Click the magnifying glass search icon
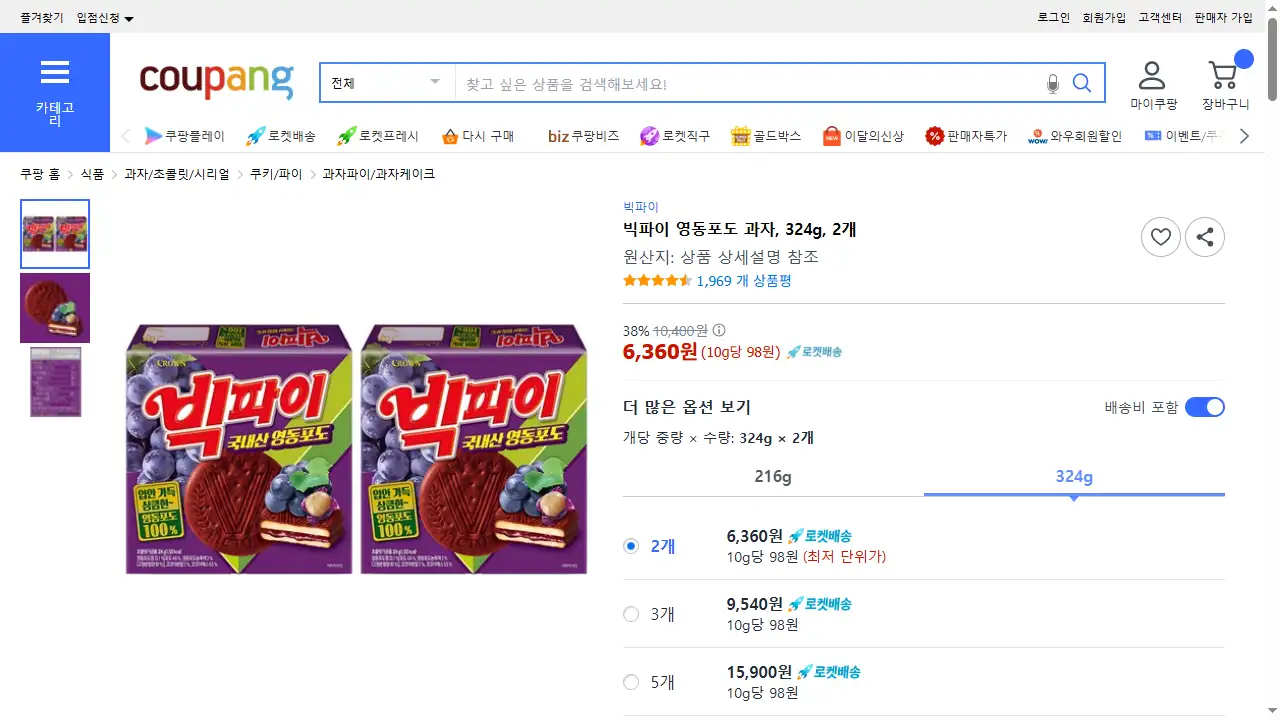Screen dimensions: 1280x720 [x=1082, y=83]
